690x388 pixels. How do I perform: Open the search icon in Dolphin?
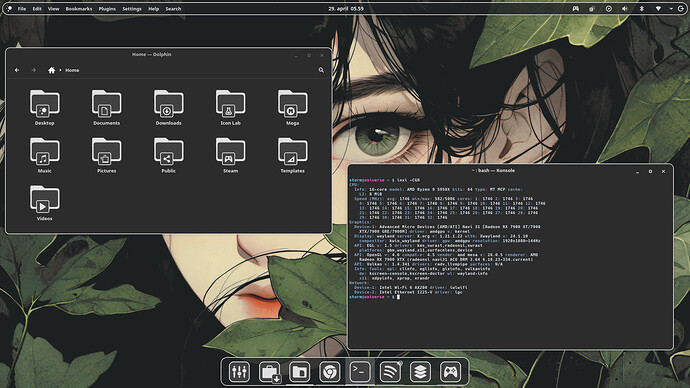click(321, 70)
